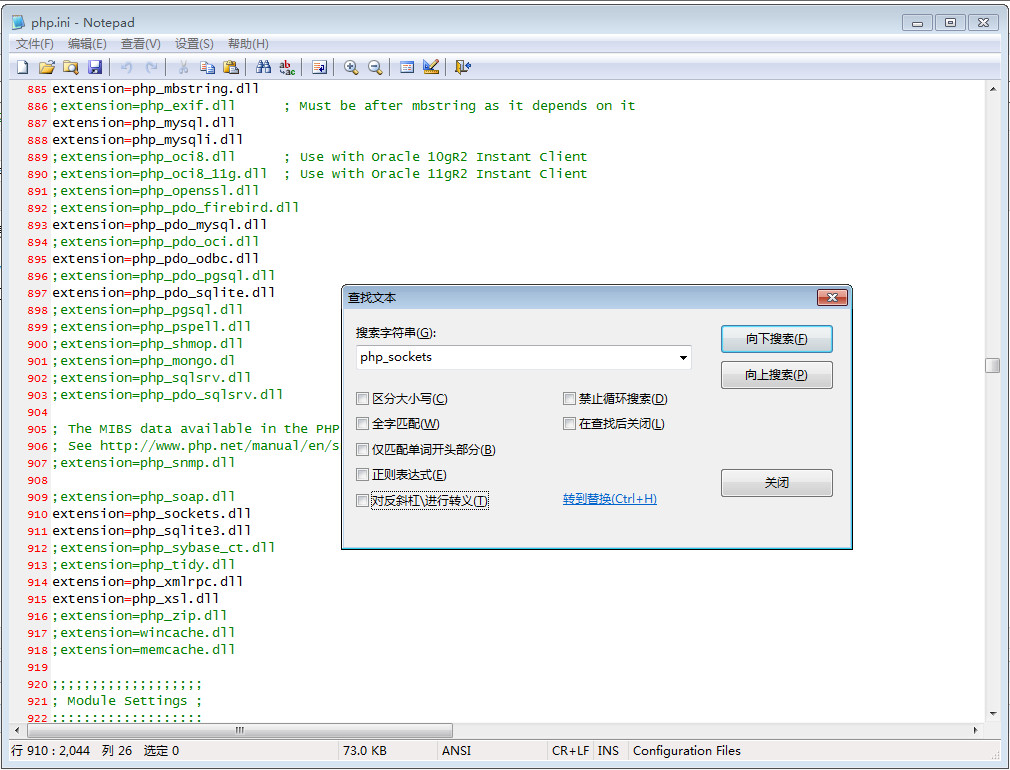Viewport: 1010px width, 770px height.
Task: Follow the 转到替换(Ctrl+H) link
Action: pyautogui.click(x=610, y=500)
